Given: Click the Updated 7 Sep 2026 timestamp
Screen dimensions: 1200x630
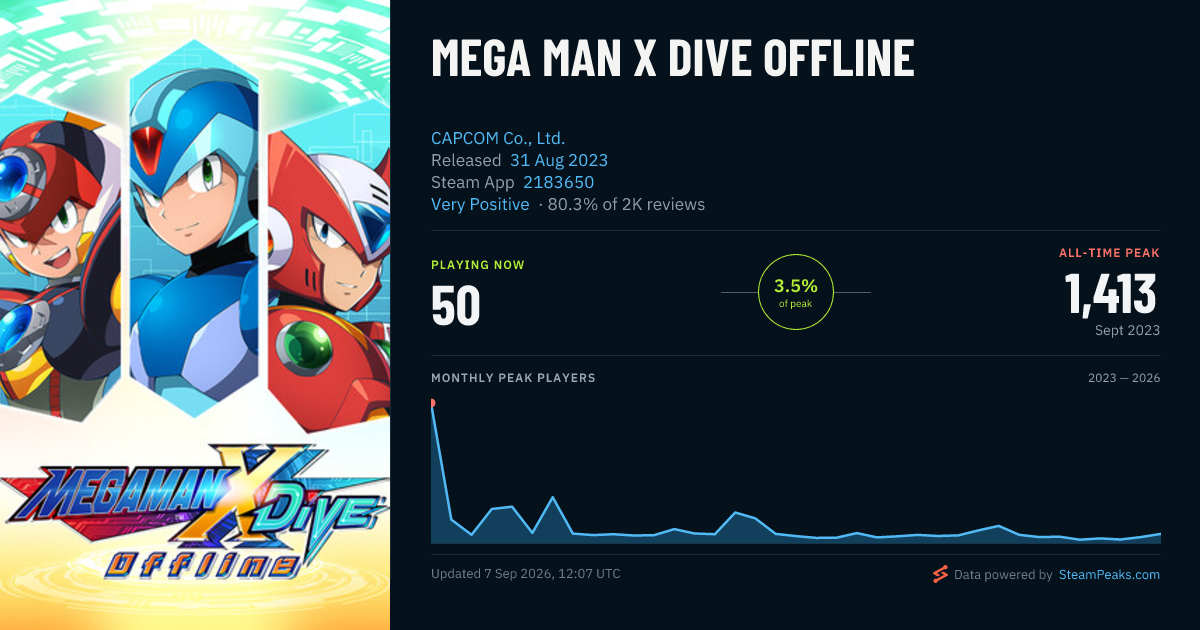Looking at the screenshot, I should 526,574.
